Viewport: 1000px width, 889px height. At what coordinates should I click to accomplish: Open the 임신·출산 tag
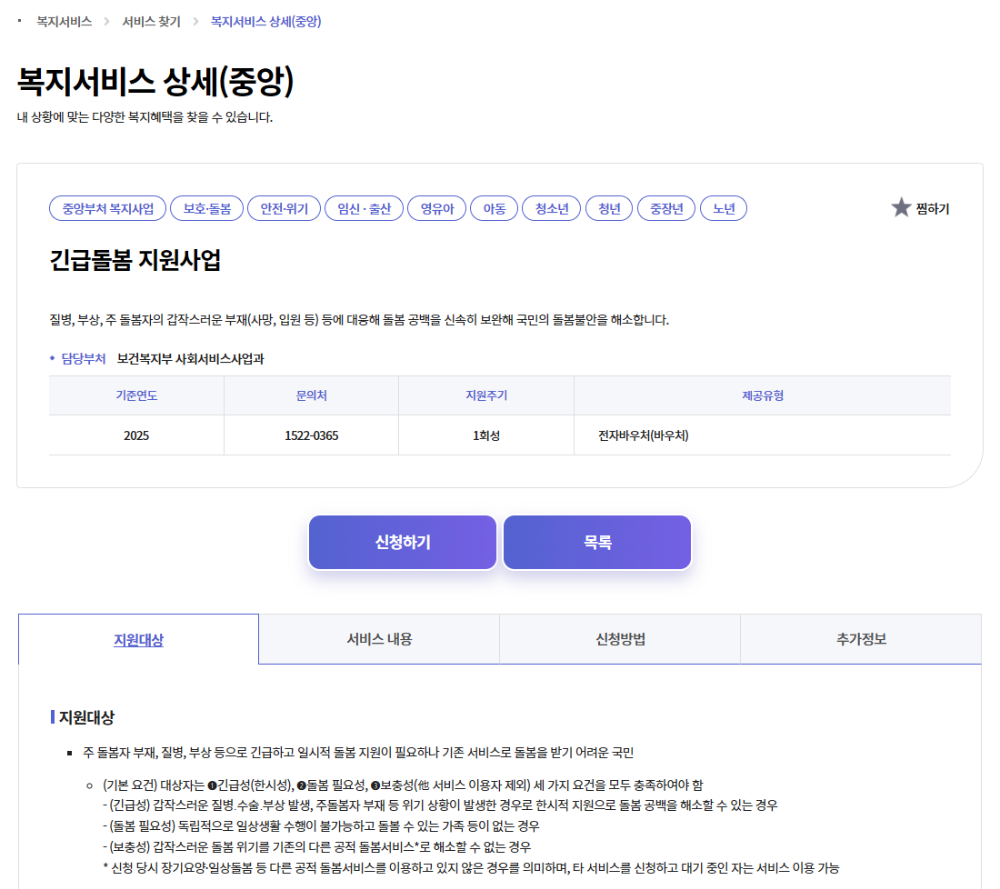pyautogui.click(x=363, y=208)
